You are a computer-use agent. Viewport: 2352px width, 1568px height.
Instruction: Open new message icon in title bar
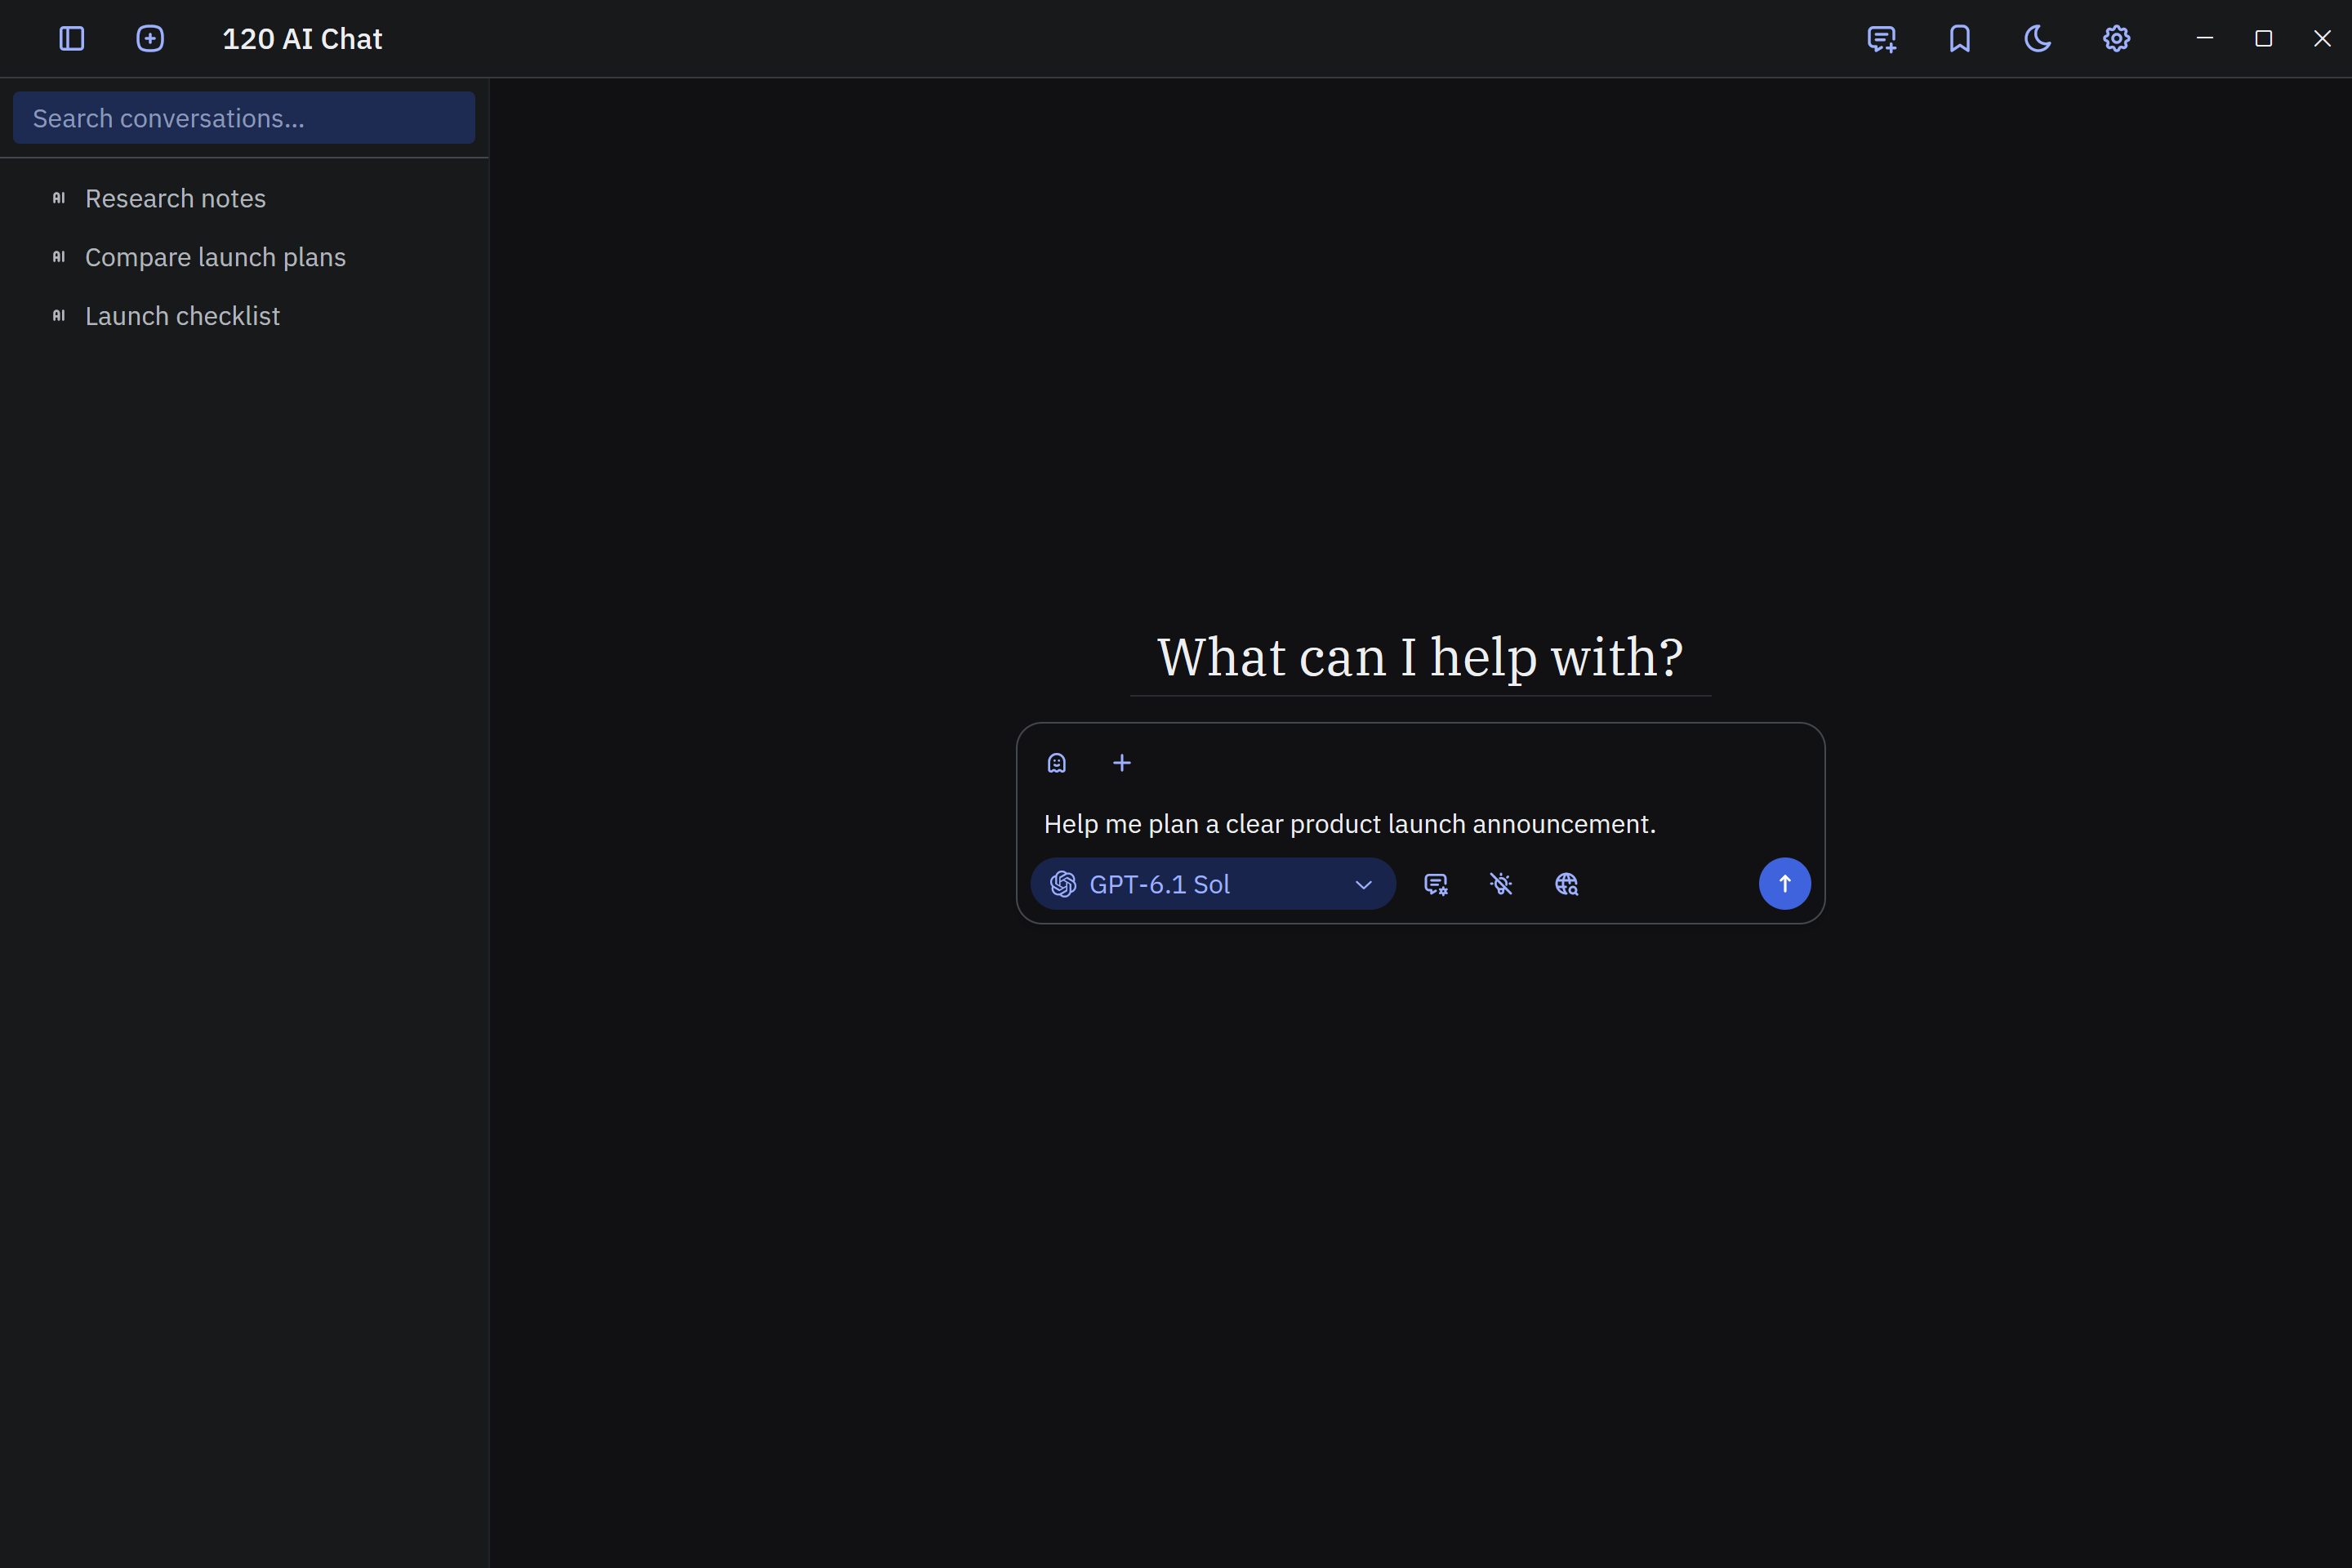coord(1881,39)
